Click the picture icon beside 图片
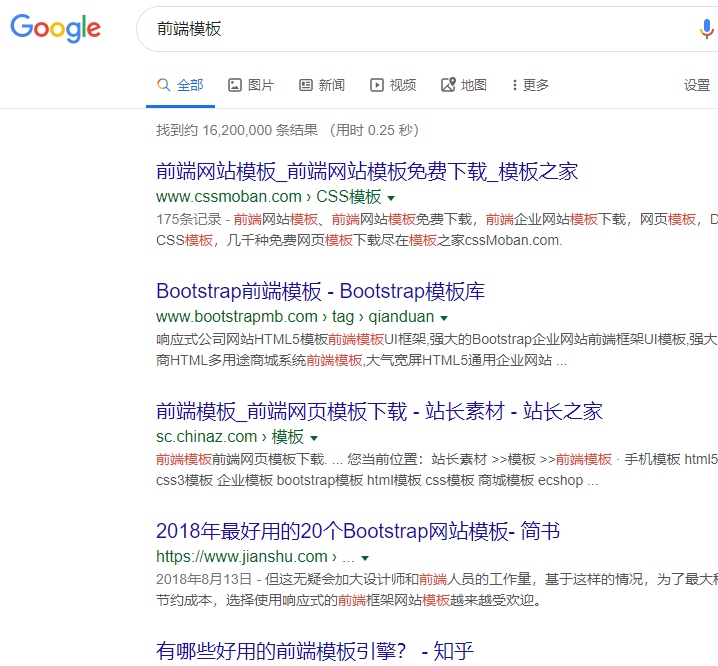This screenshot has width=718, height=666. [235, 85]
